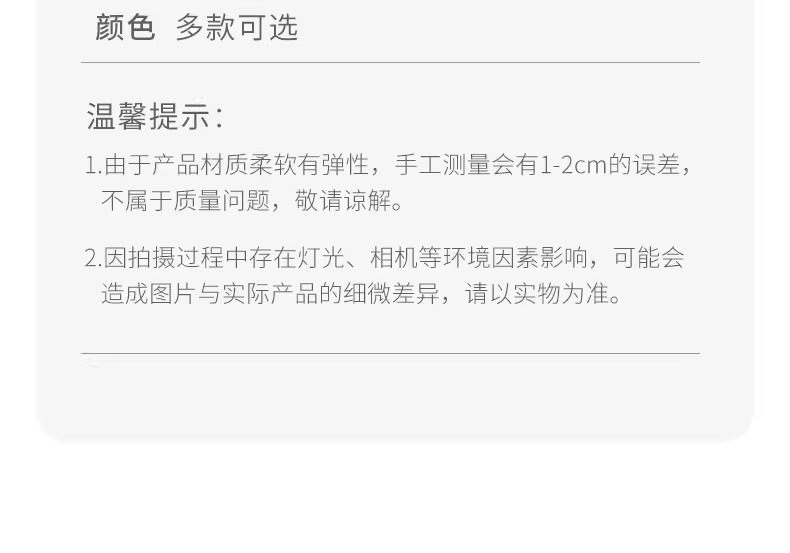Screen dimensions: 790x553
Task: Click the phrase 由于产品材质柔软有弹性
Action: click(237, 165)
